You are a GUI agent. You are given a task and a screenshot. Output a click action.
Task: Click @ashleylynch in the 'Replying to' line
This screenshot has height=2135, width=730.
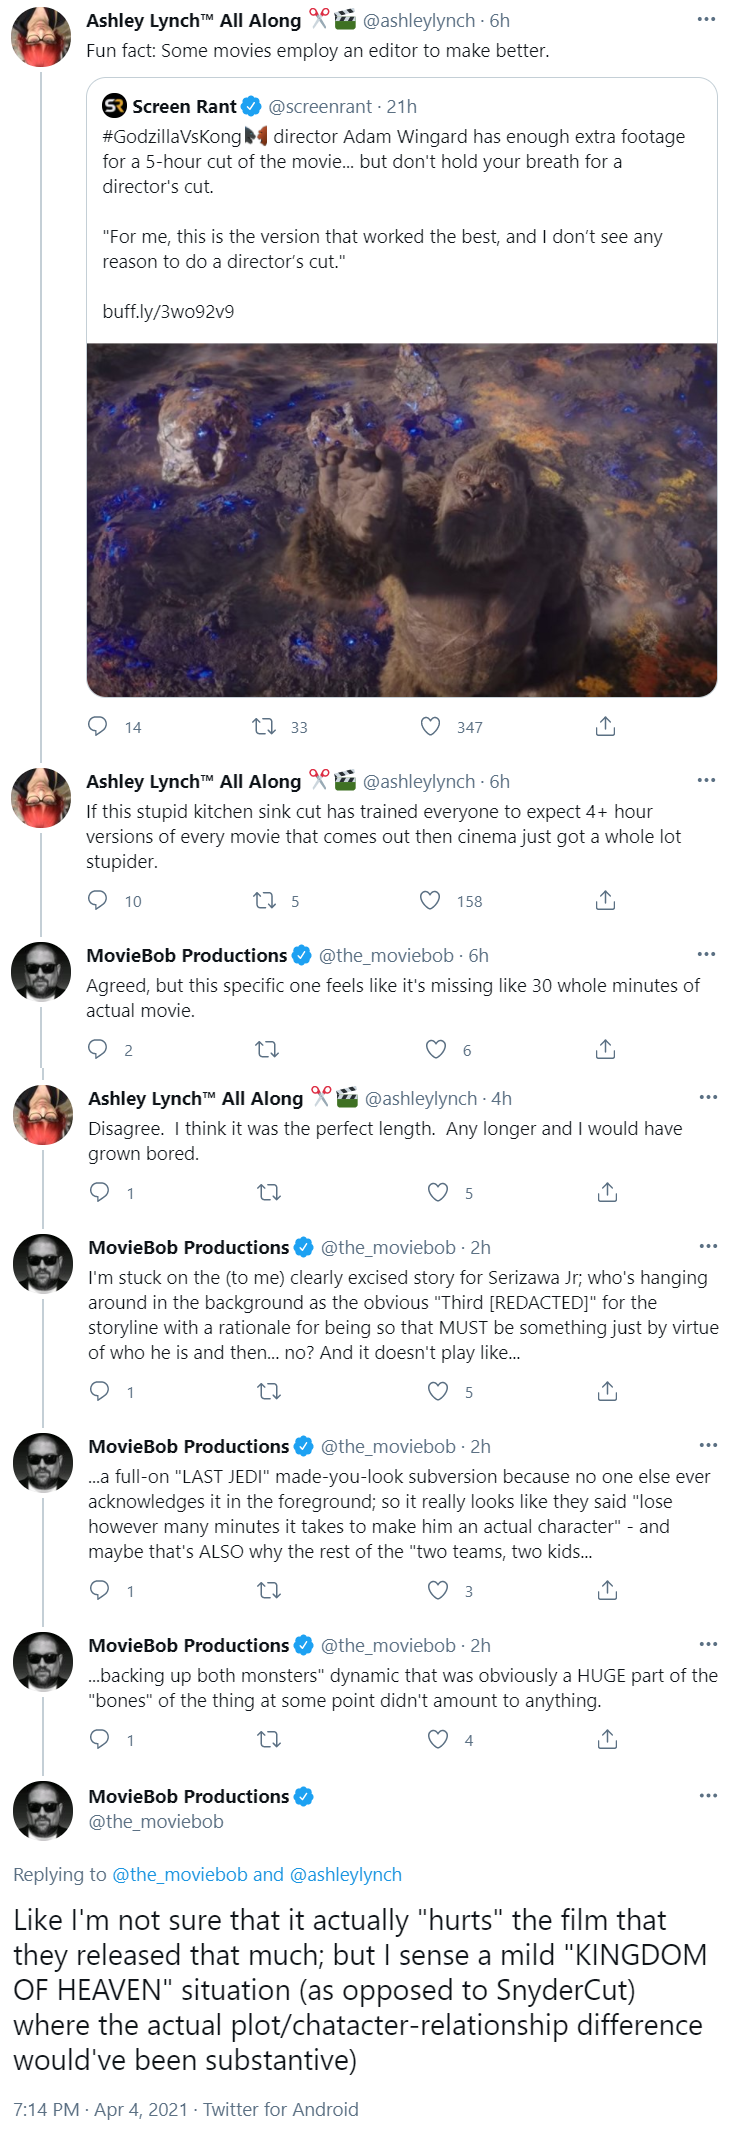click(345, 1874)
